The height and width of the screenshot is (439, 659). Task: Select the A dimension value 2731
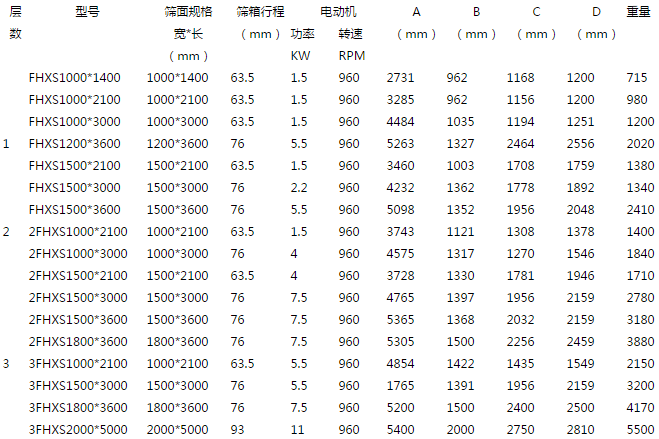tap(400, 77)
